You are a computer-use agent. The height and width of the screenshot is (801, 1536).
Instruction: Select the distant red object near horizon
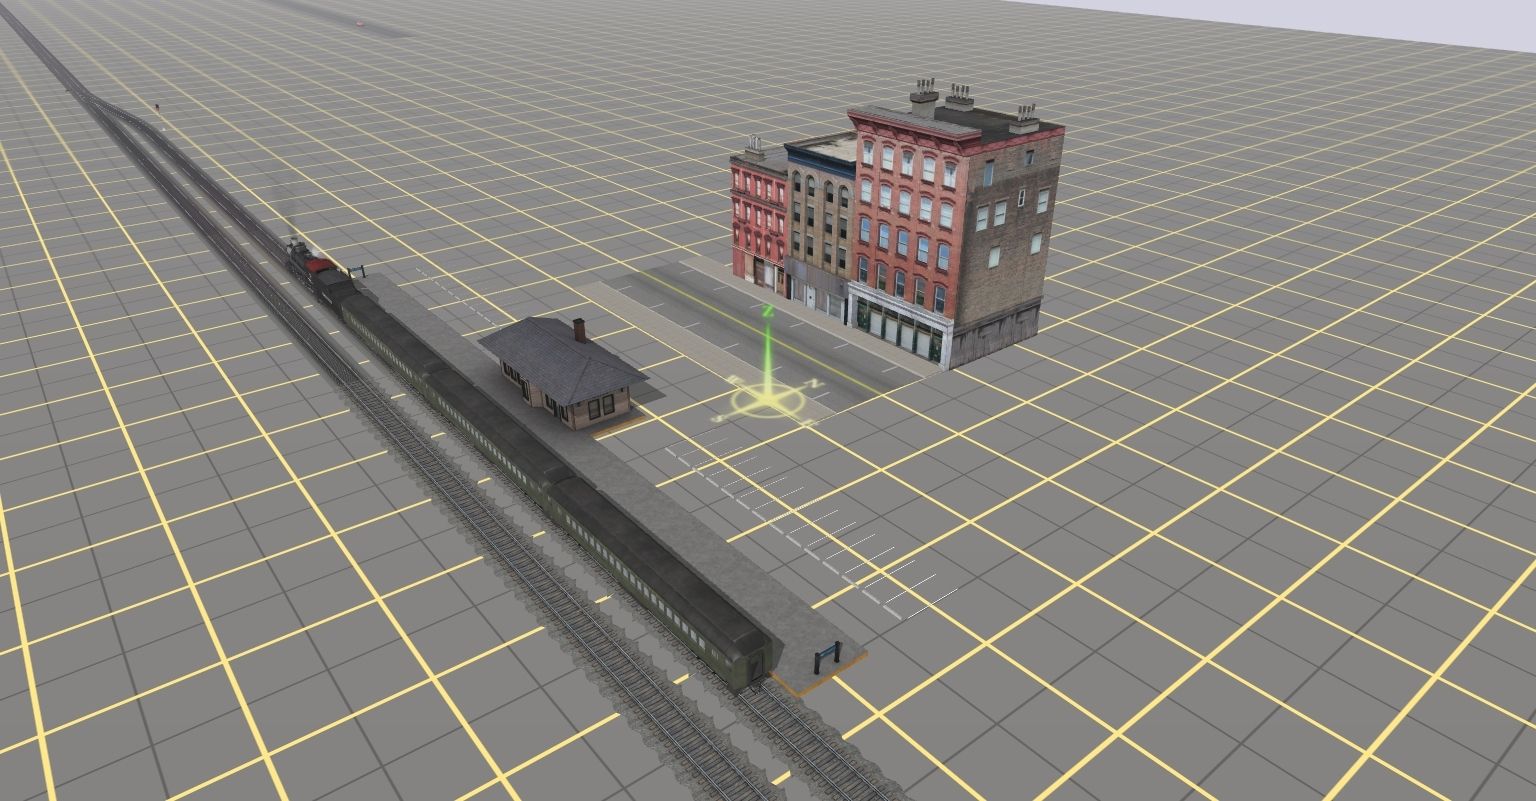click(x=357, y=21)
